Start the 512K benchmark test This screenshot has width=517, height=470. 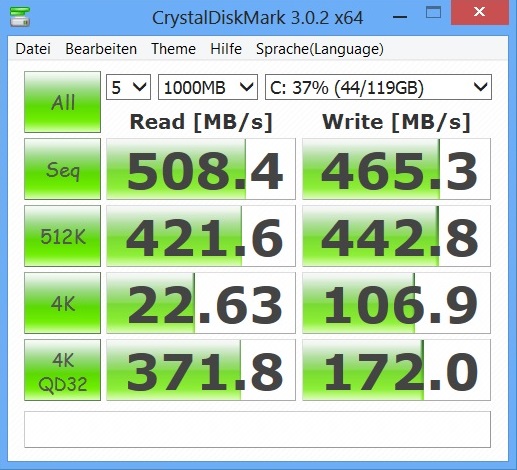(62, 236)
